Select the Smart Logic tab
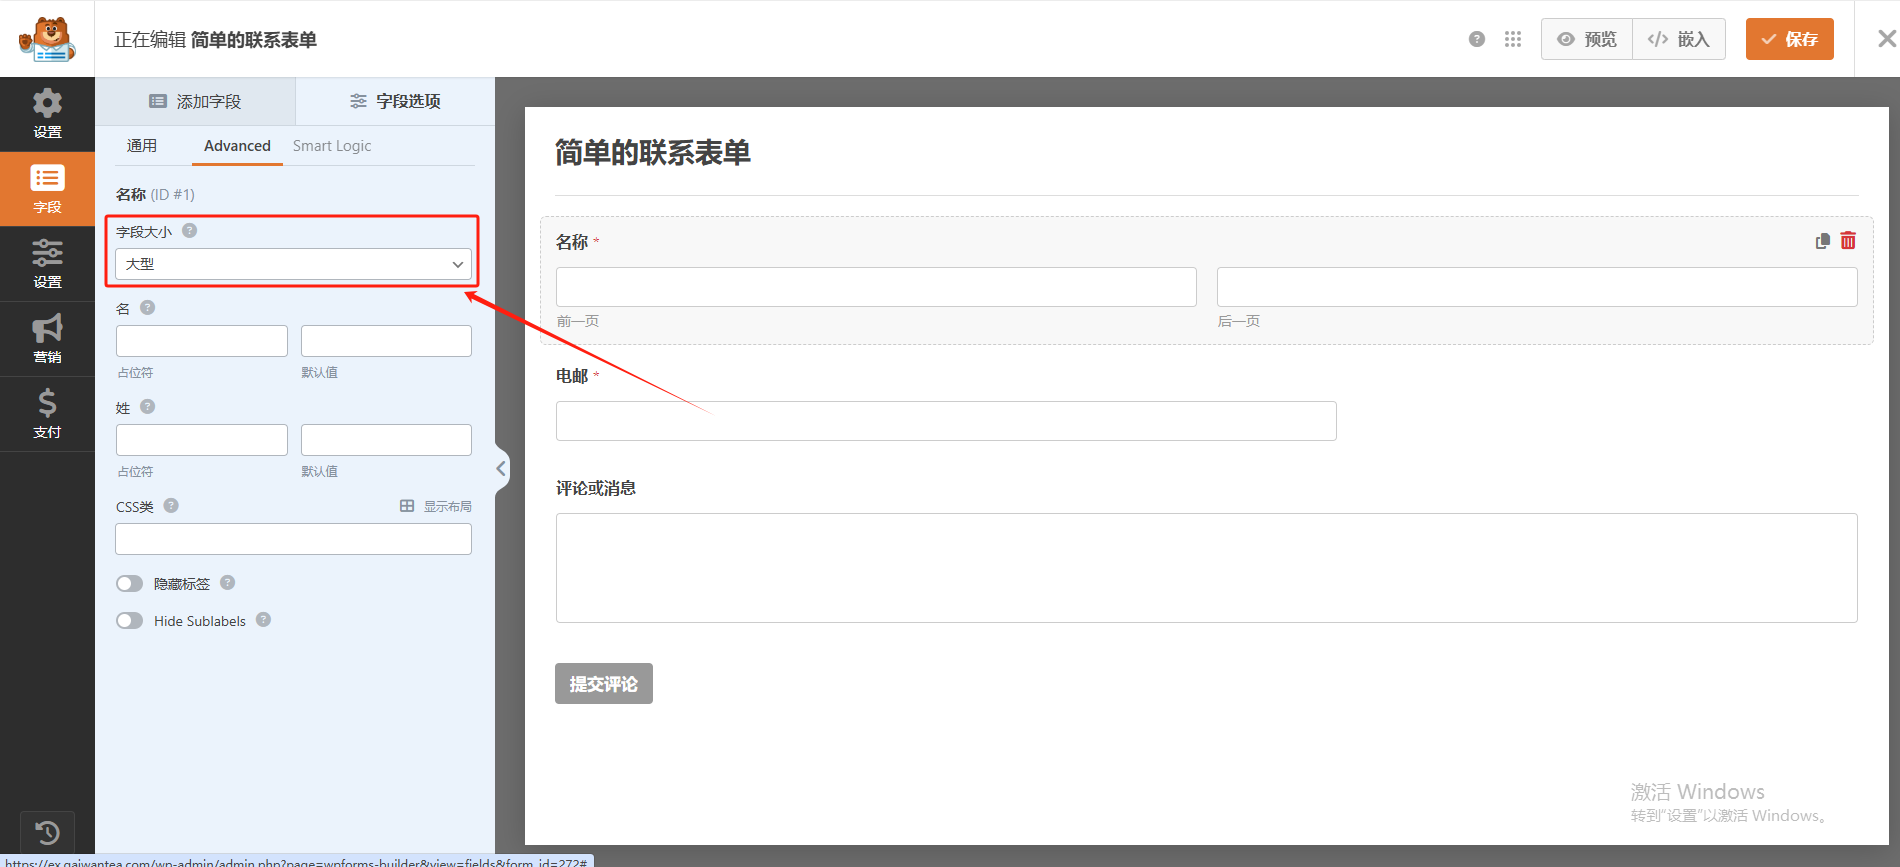 pos(332,146)
